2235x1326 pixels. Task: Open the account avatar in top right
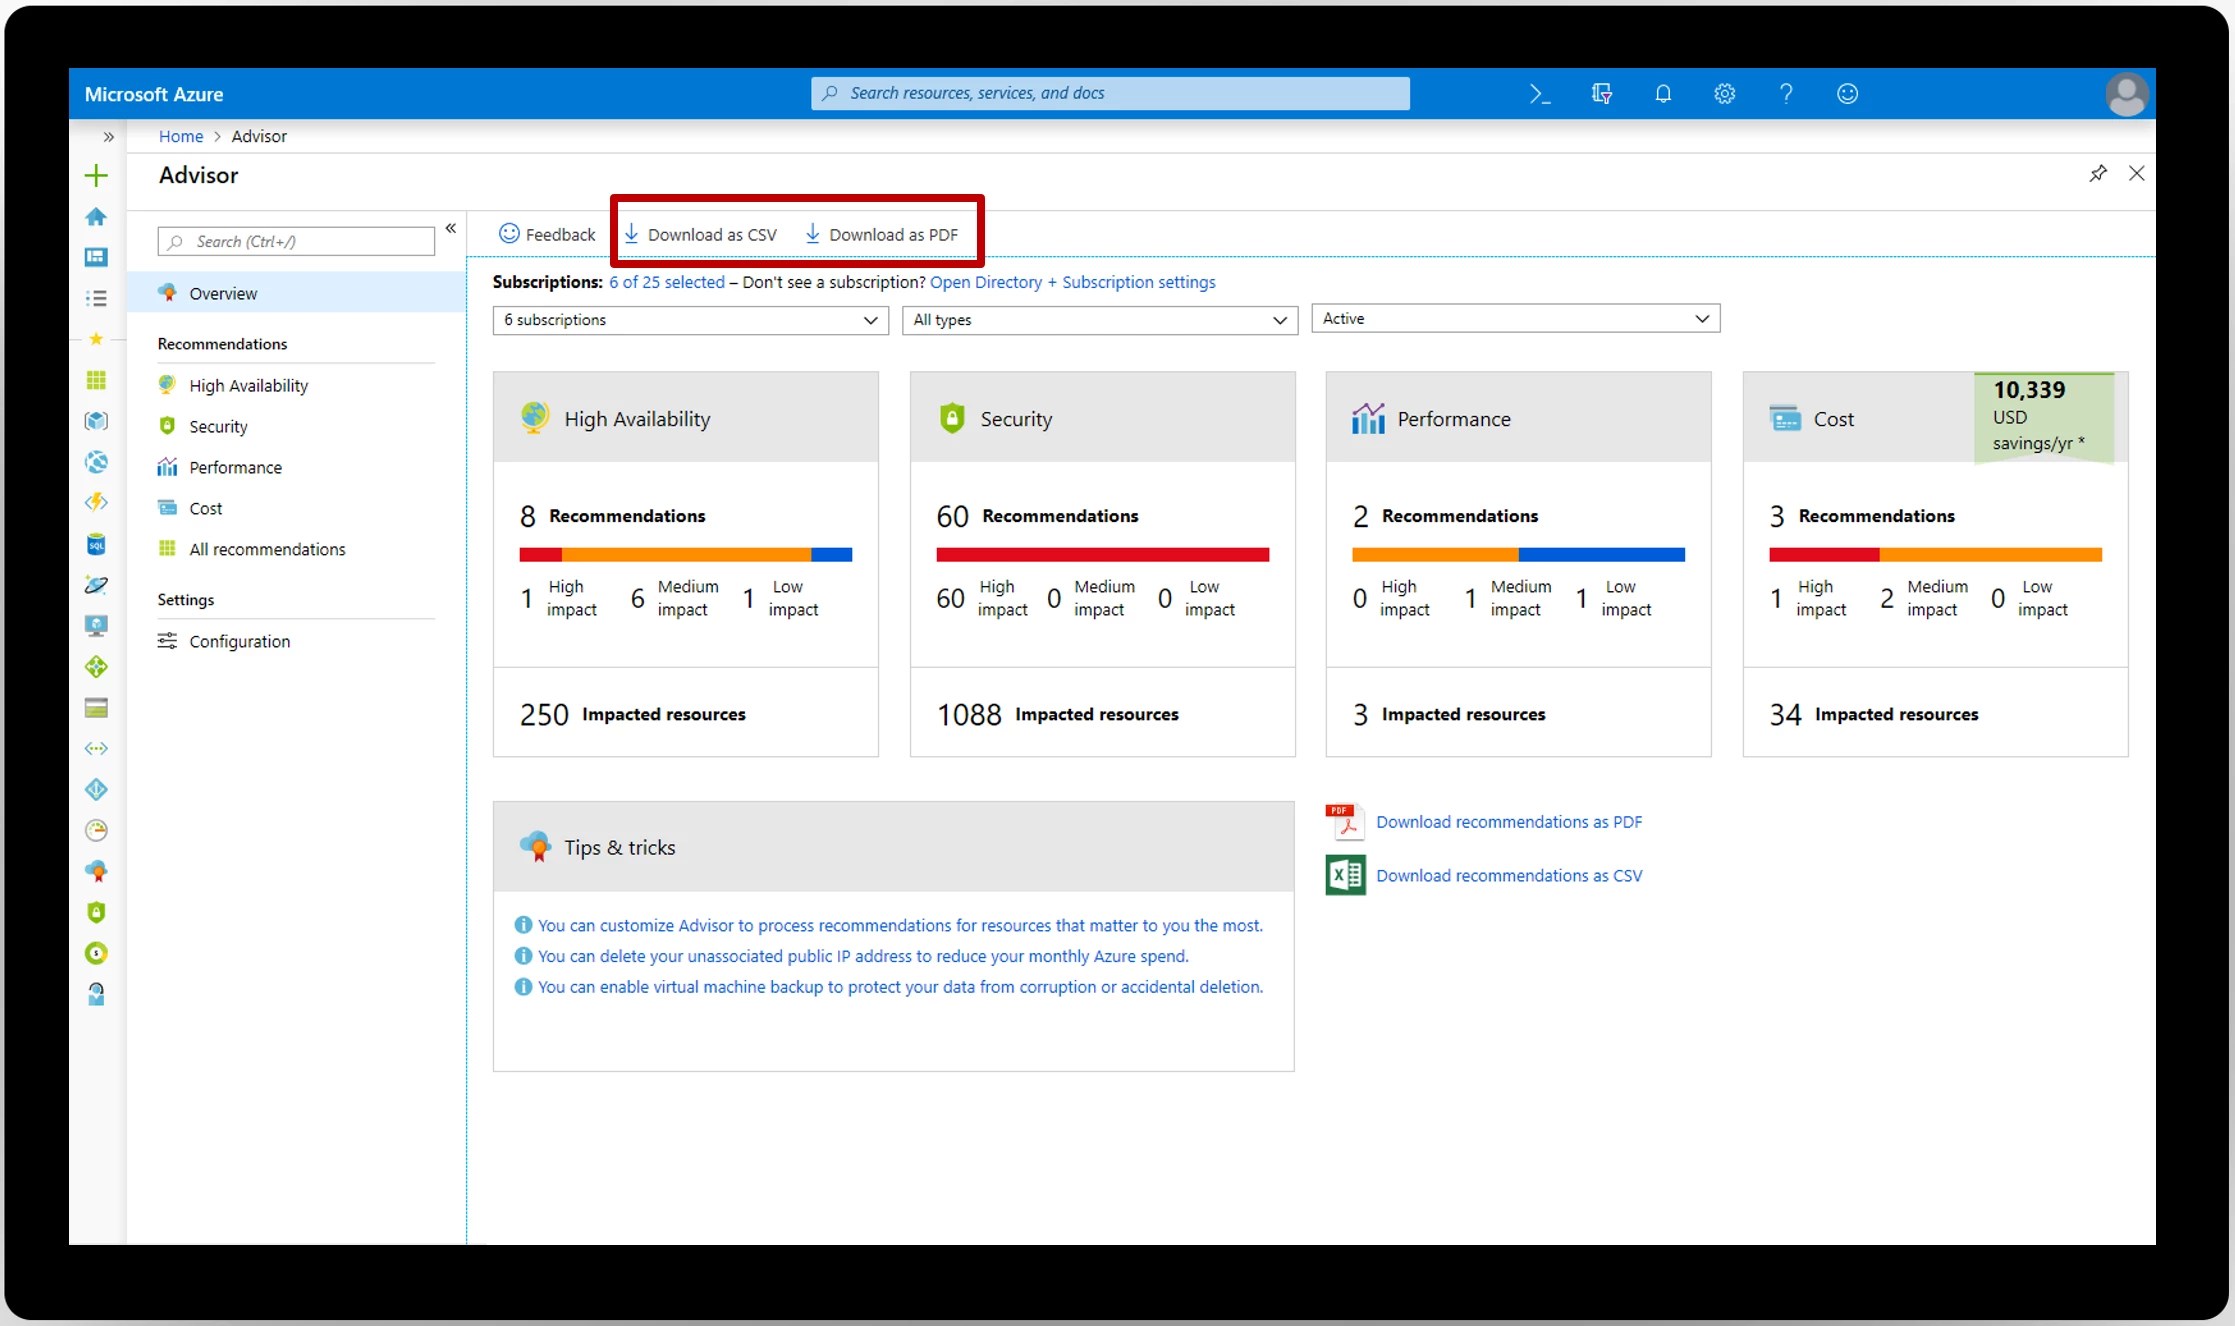[2126, 93]
